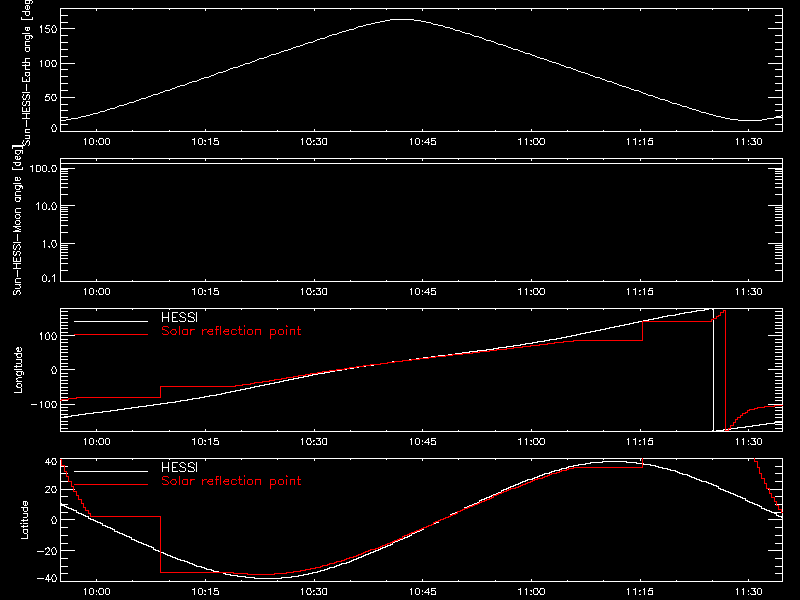Click the -40 tick on Latitude axis

pos(47,578)
